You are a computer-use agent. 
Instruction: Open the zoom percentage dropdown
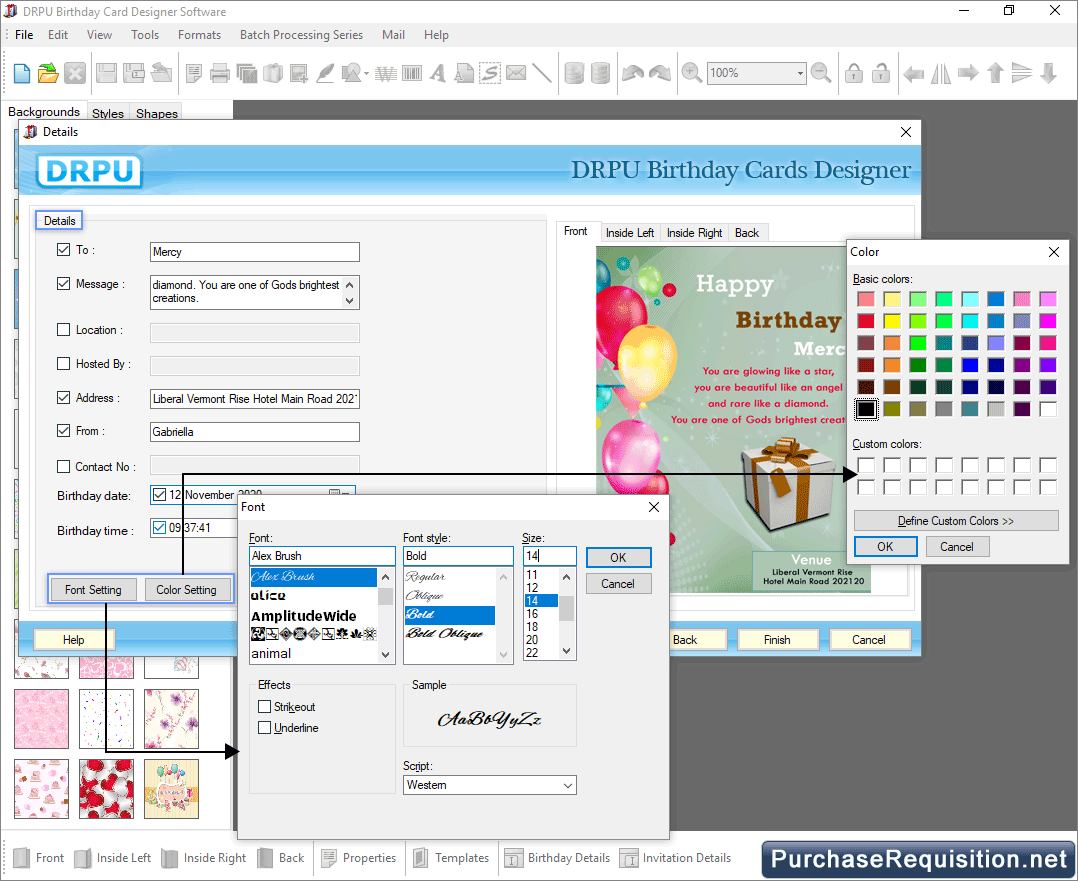(x=801, y=73)
